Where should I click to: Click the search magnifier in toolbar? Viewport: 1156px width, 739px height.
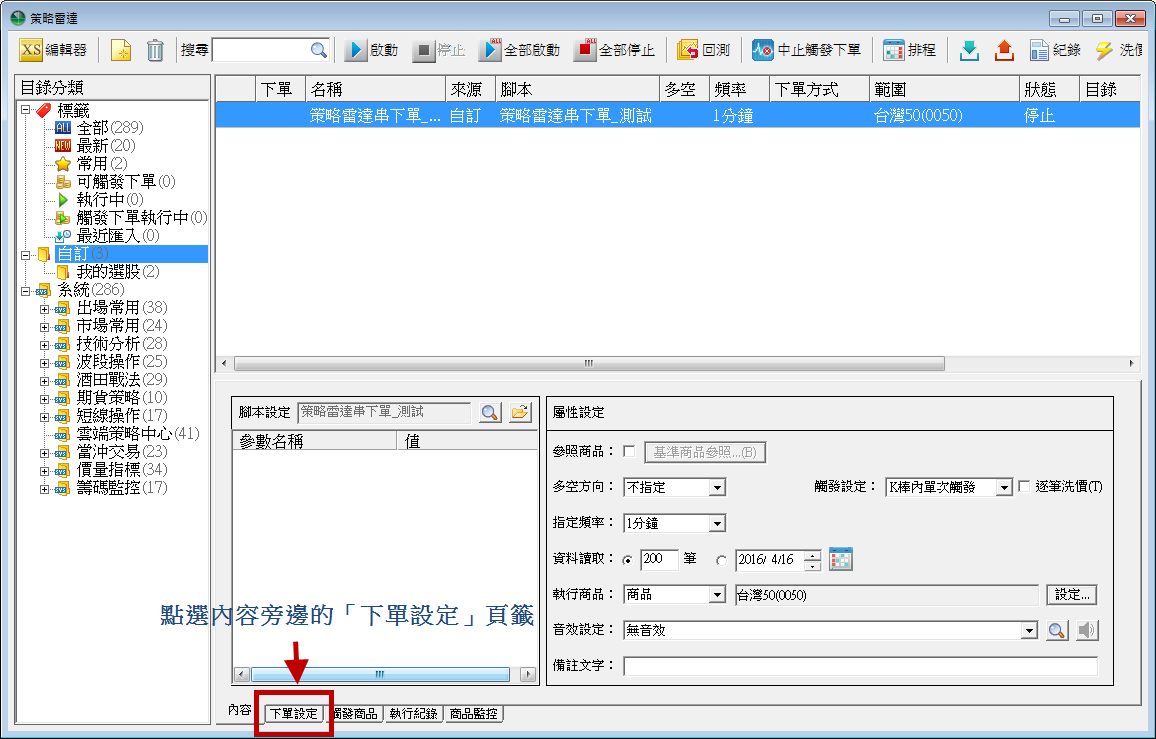tap(318, 50)
